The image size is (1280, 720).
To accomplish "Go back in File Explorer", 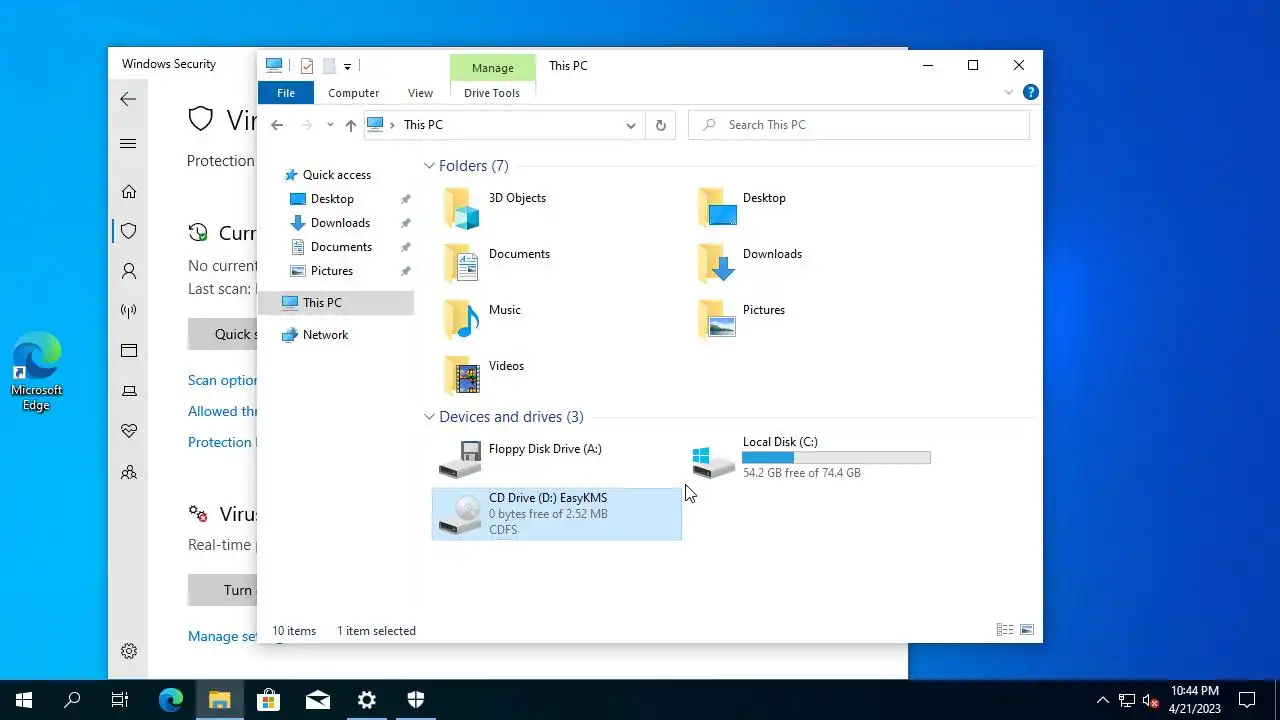I will [277, 125].
